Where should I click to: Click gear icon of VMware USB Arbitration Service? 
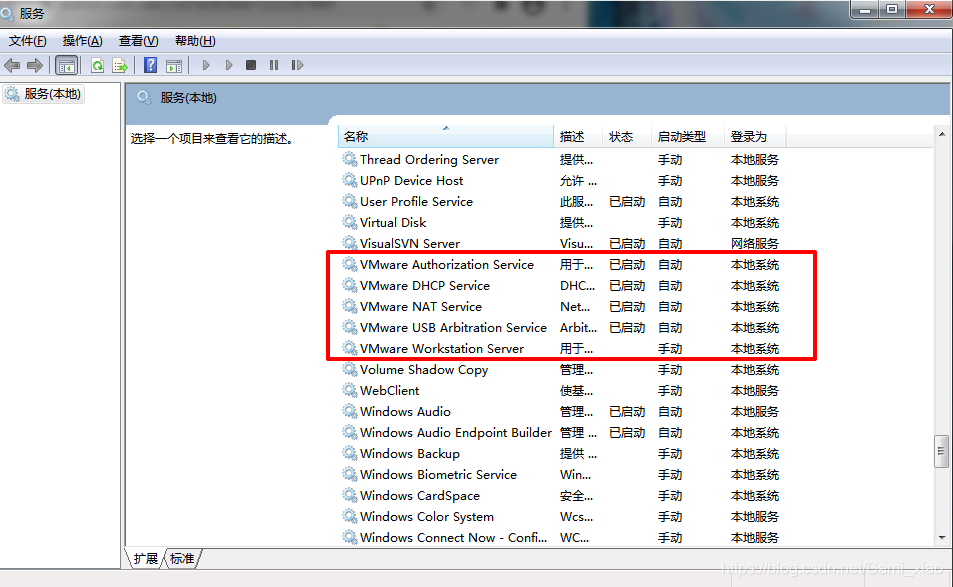pos(349,327)
